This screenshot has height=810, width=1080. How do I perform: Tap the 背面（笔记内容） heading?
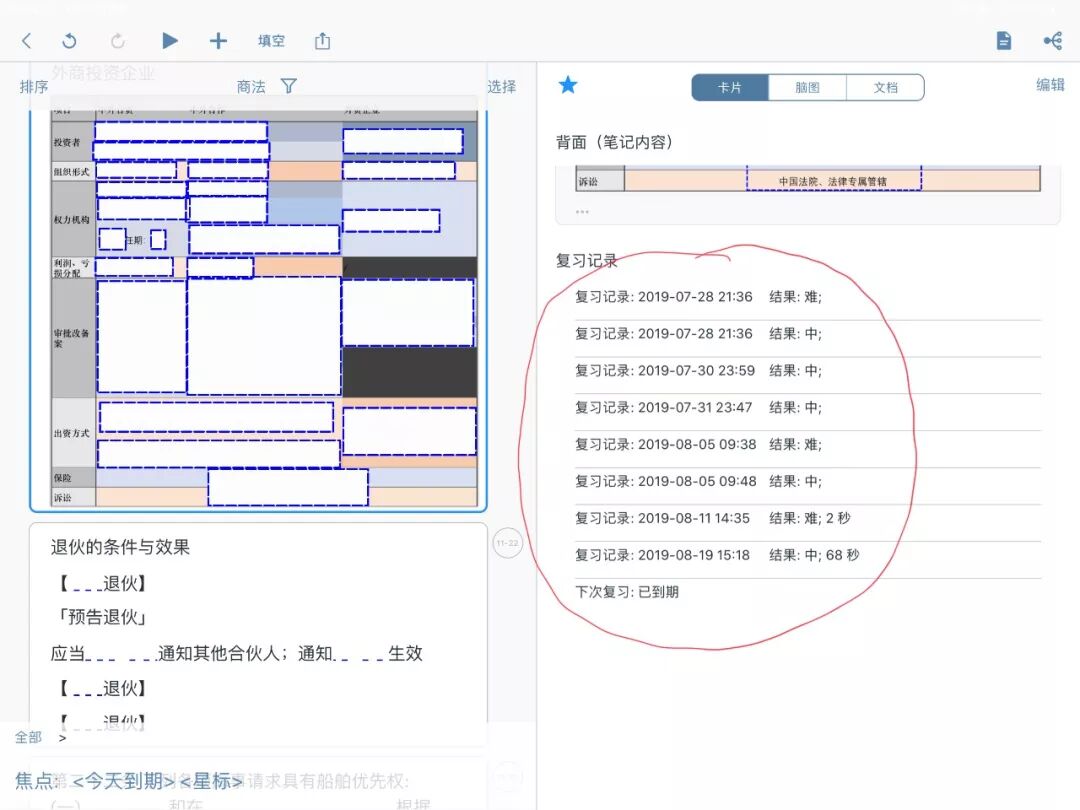coord(614,143)
